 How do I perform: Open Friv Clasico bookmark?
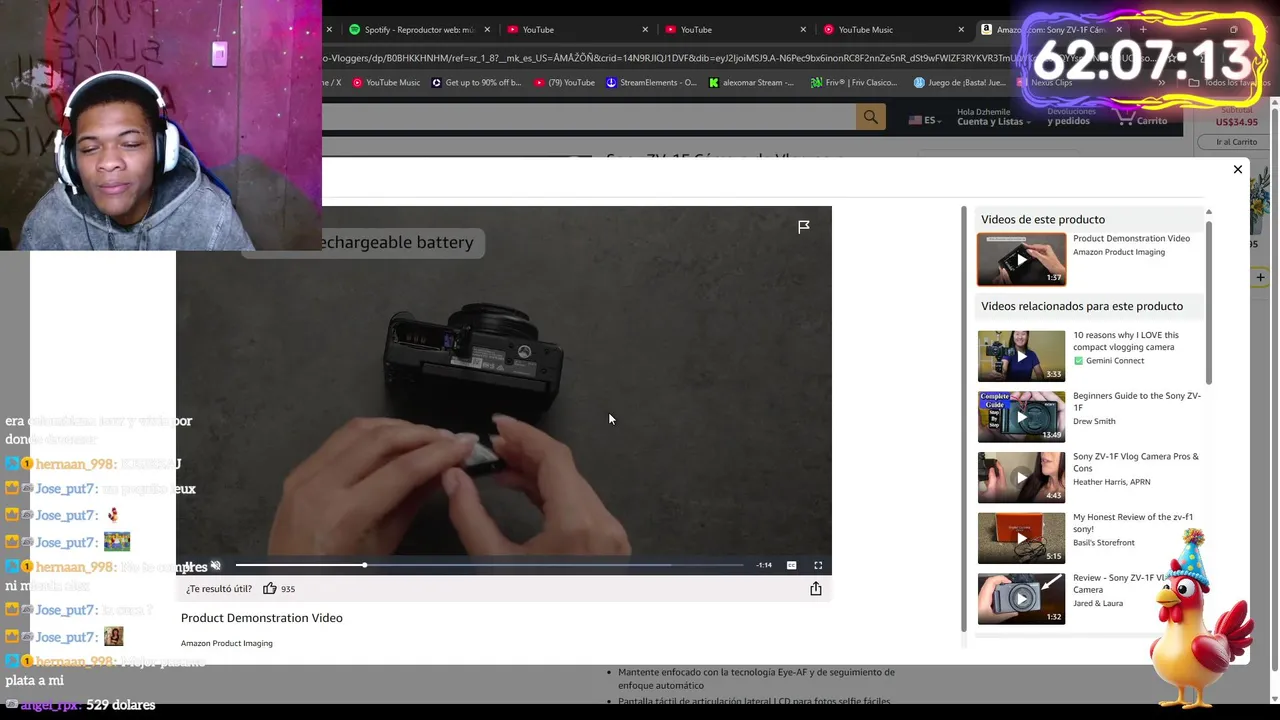[853, 83]
